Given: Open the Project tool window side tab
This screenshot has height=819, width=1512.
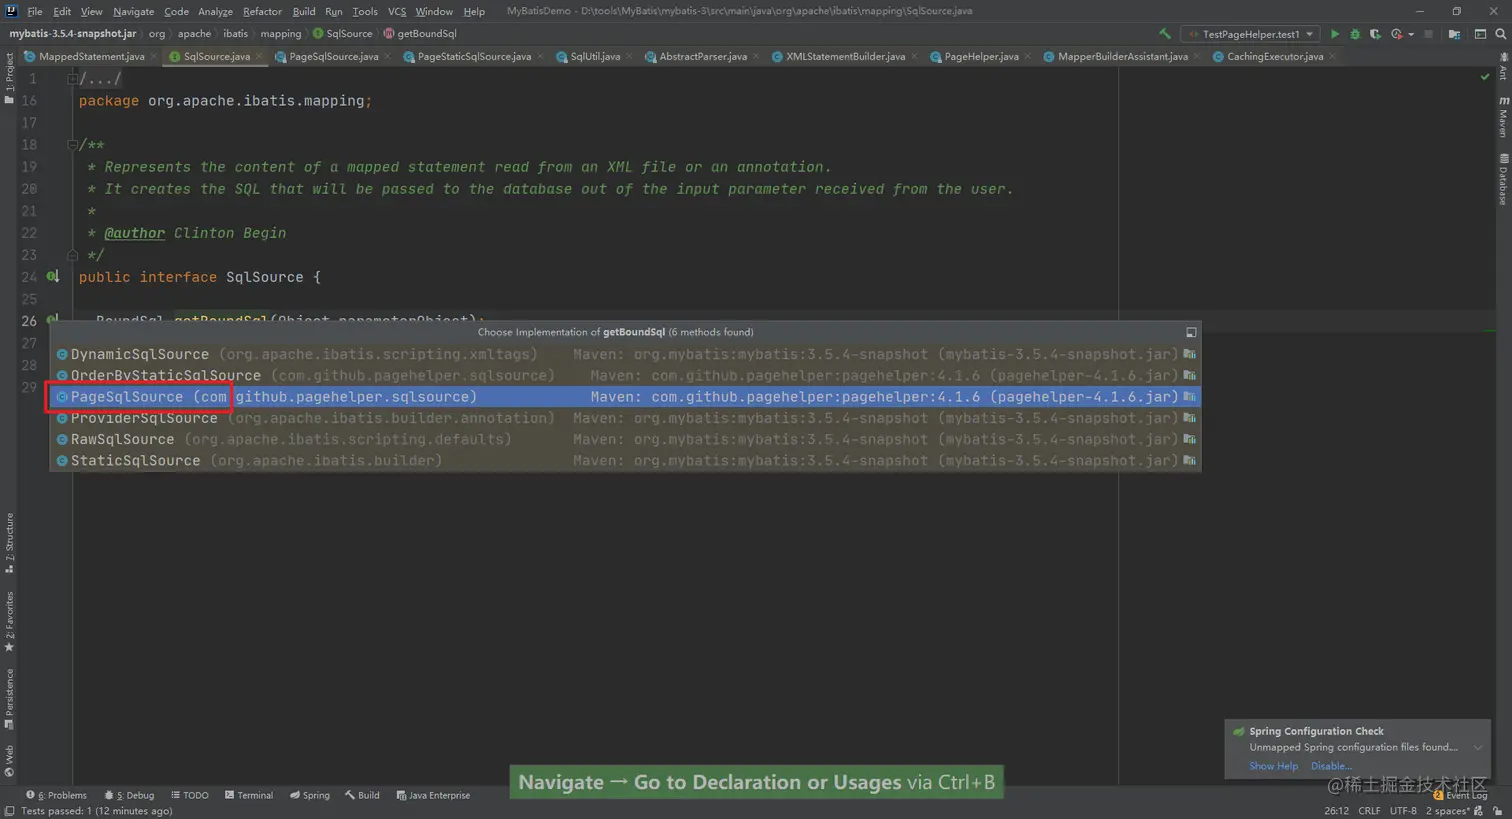Looking at the screenshot, I should (x=9, y=78).
